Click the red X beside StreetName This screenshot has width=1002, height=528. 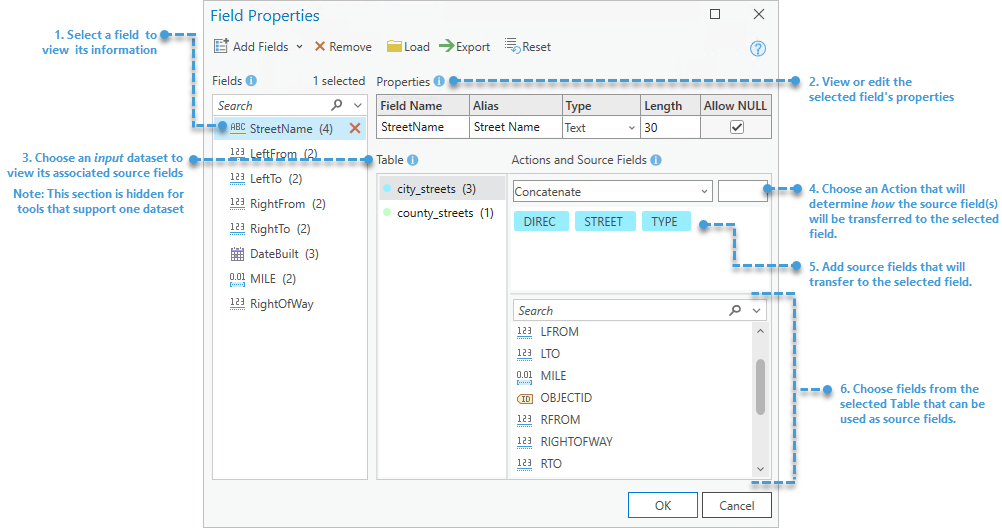pos(354,128)
